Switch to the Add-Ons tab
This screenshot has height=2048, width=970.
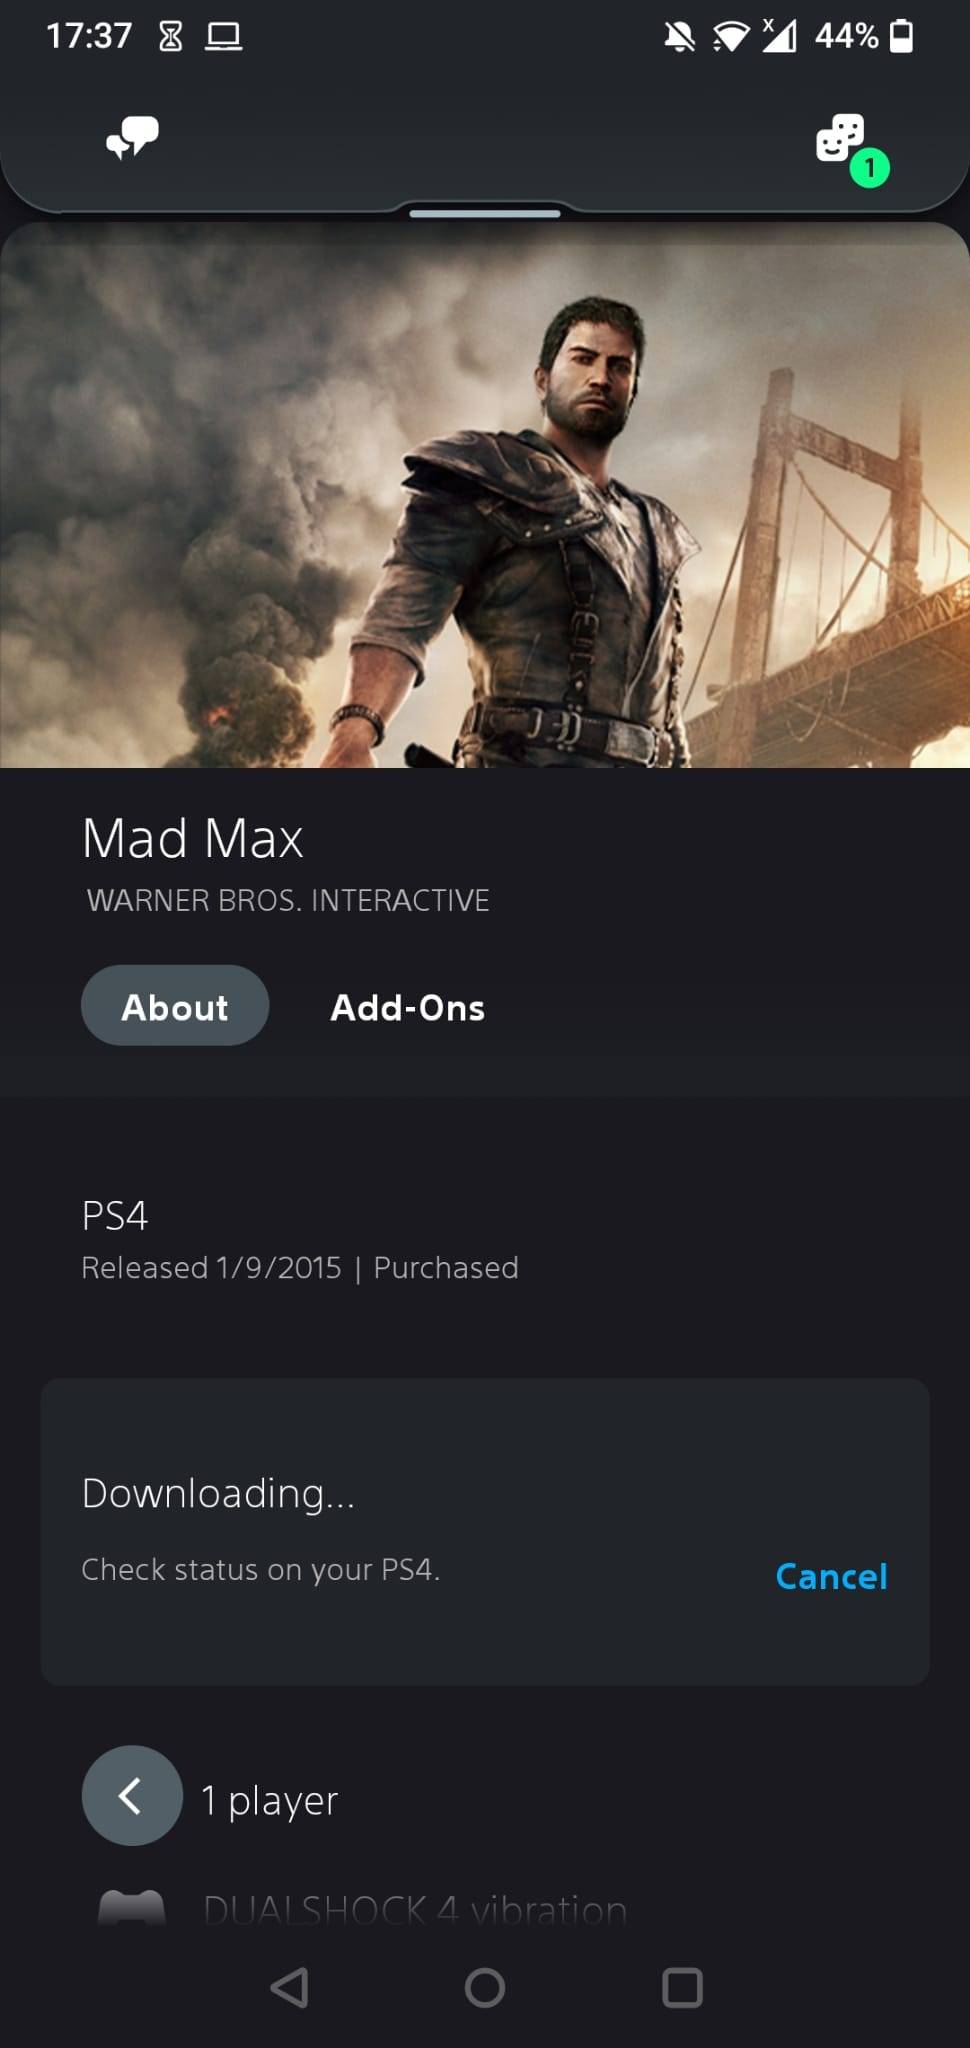pos(408,1008)
